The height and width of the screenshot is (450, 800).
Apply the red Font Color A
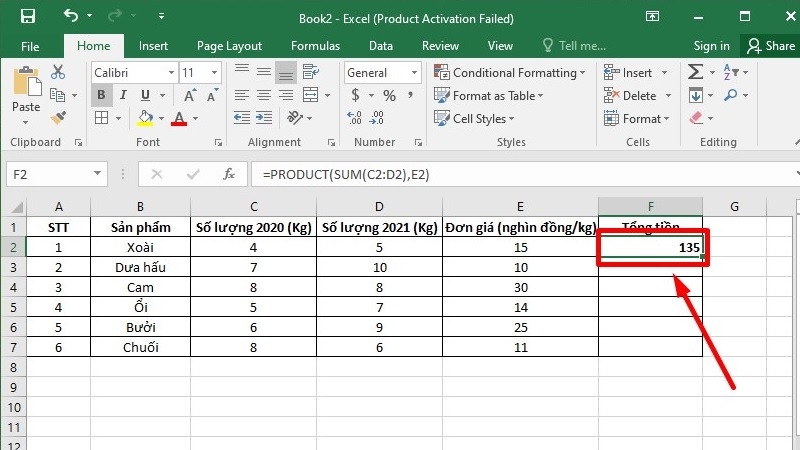(x=179, y=118)
